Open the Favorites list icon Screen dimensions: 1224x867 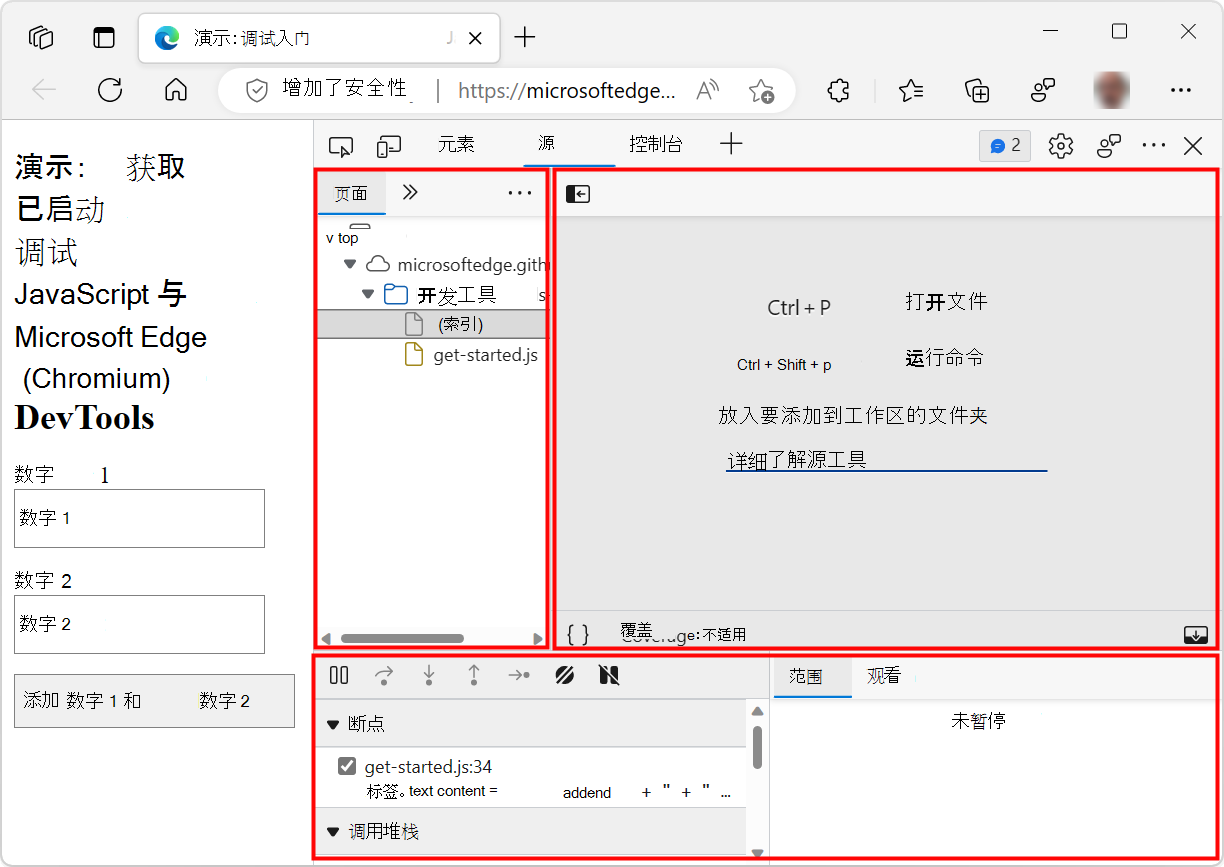[910, 90]
